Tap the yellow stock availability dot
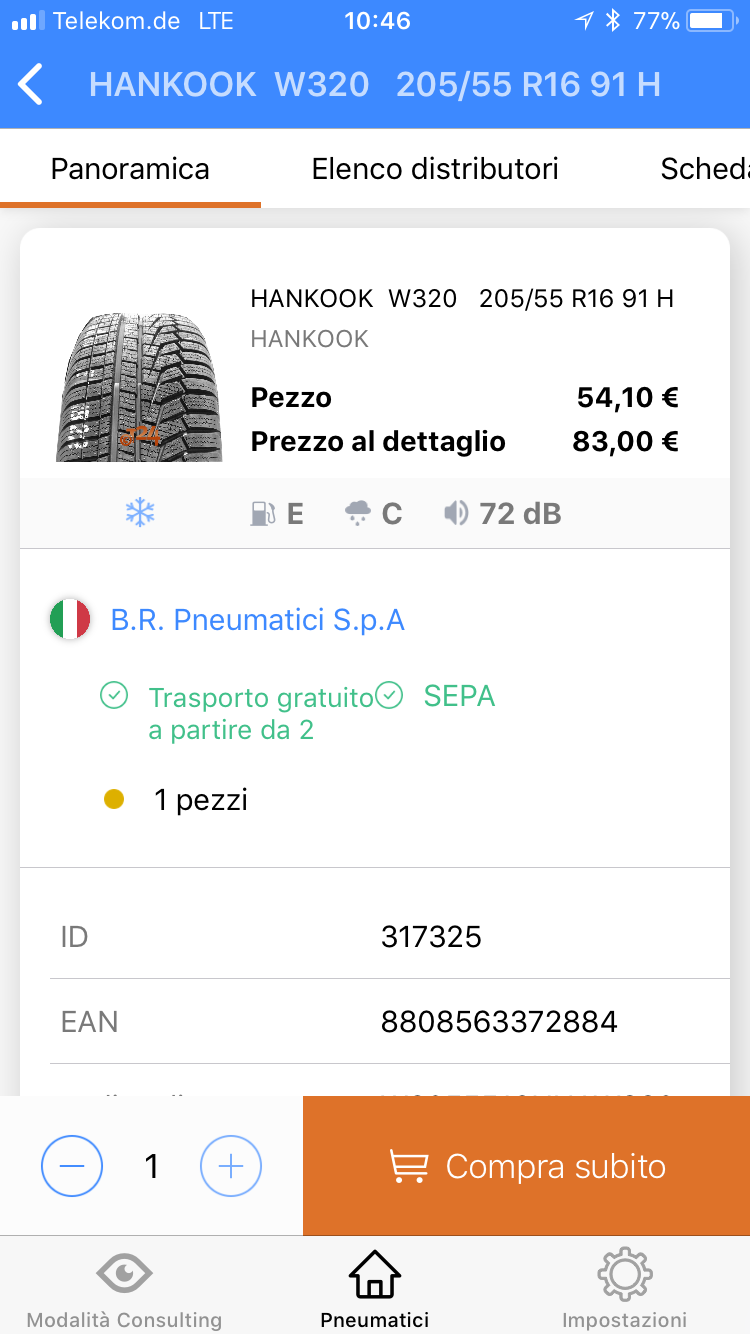This screenshot has width=750, height=1334. click(x=114, y=800)
